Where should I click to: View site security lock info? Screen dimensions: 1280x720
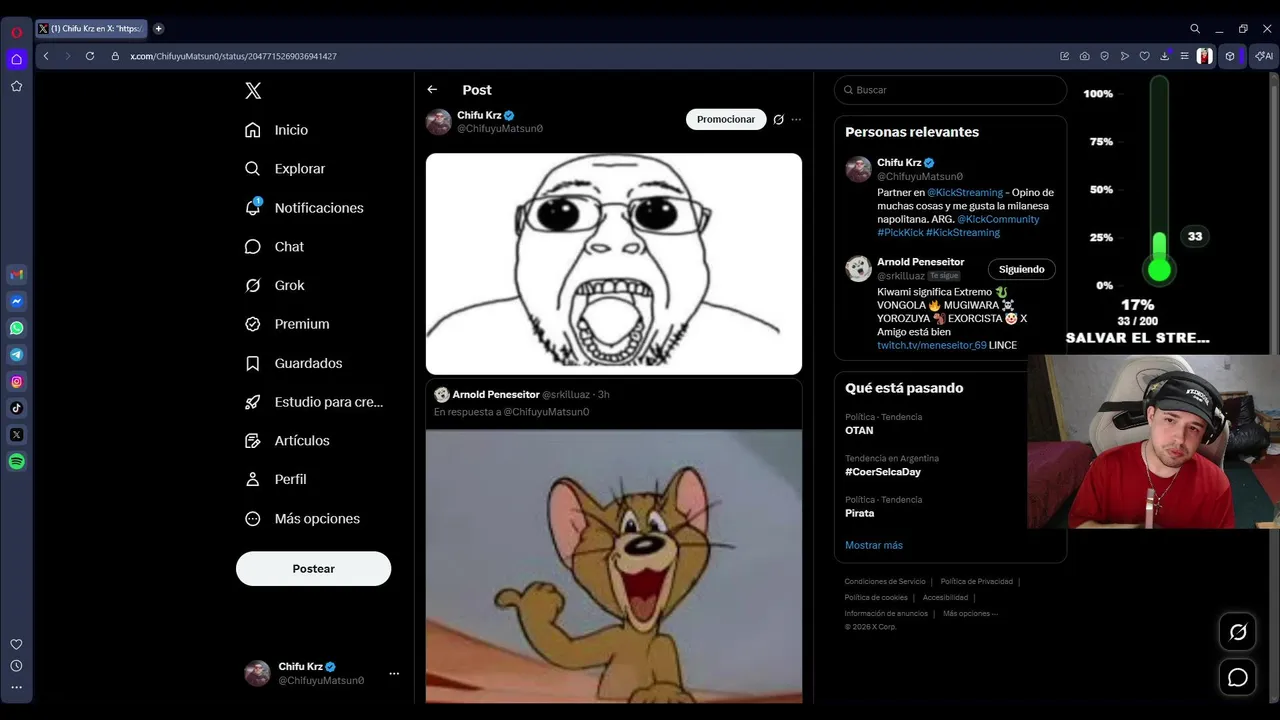click(115, 56)
